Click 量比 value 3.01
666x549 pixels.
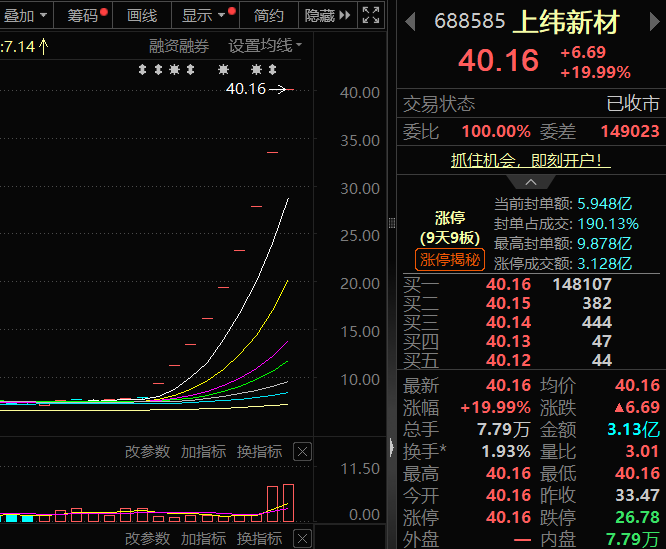click(642, 451)
